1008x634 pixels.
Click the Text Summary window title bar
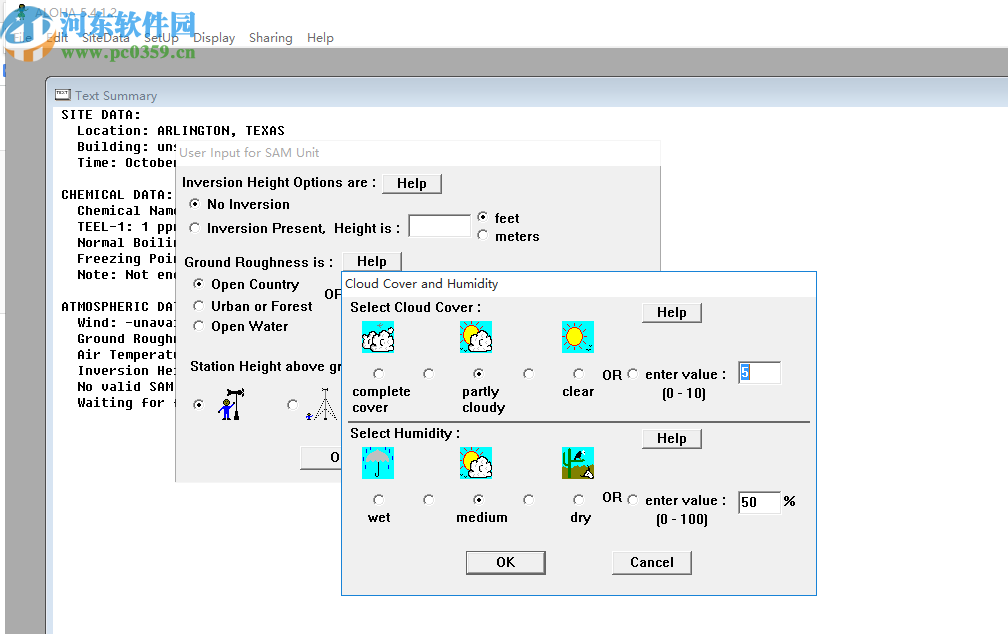(x=527, y=95)
